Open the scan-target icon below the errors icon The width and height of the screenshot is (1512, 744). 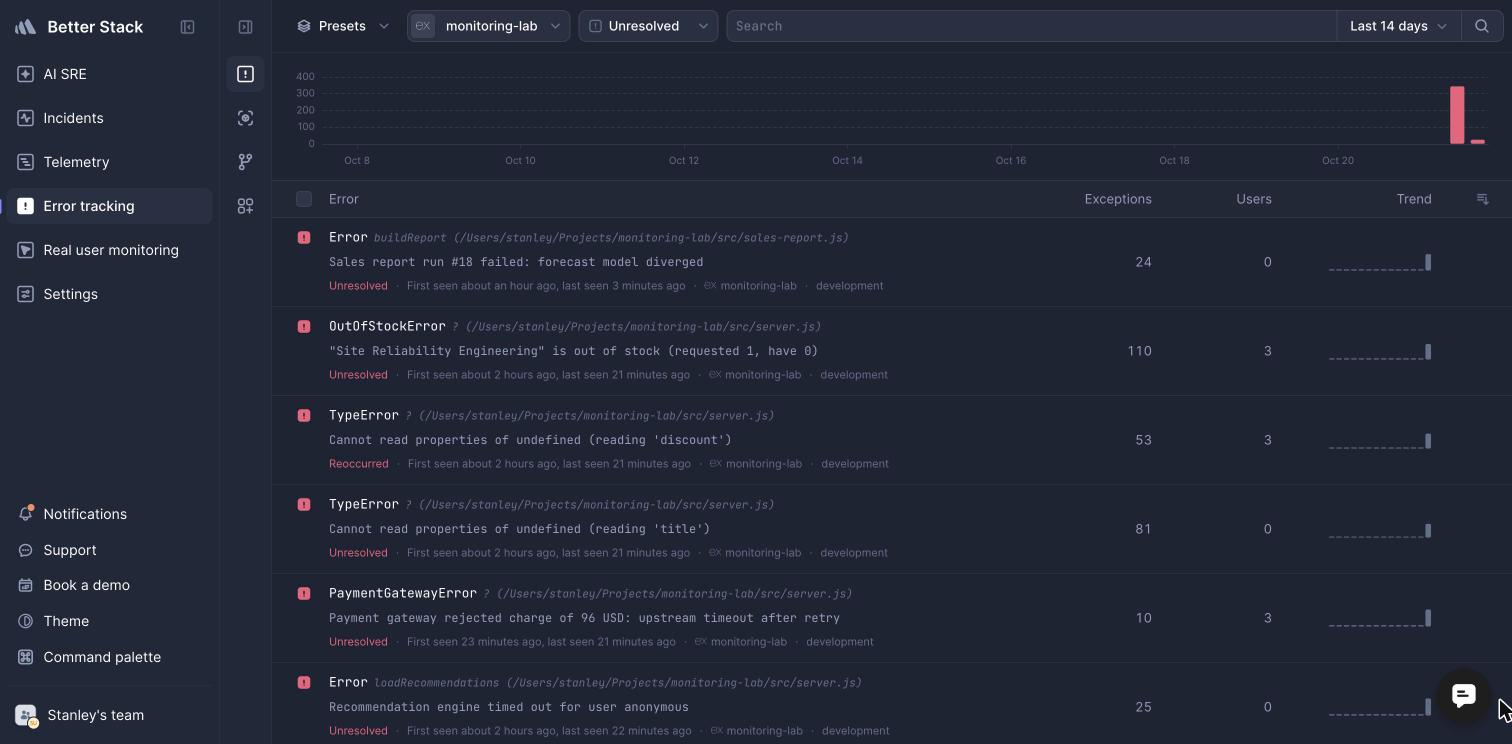[245, 118]
